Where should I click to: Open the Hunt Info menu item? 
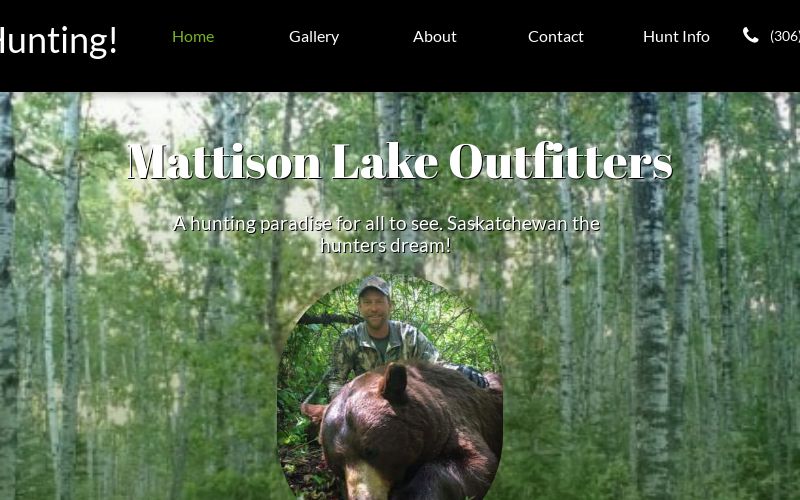tap(676, 37)
